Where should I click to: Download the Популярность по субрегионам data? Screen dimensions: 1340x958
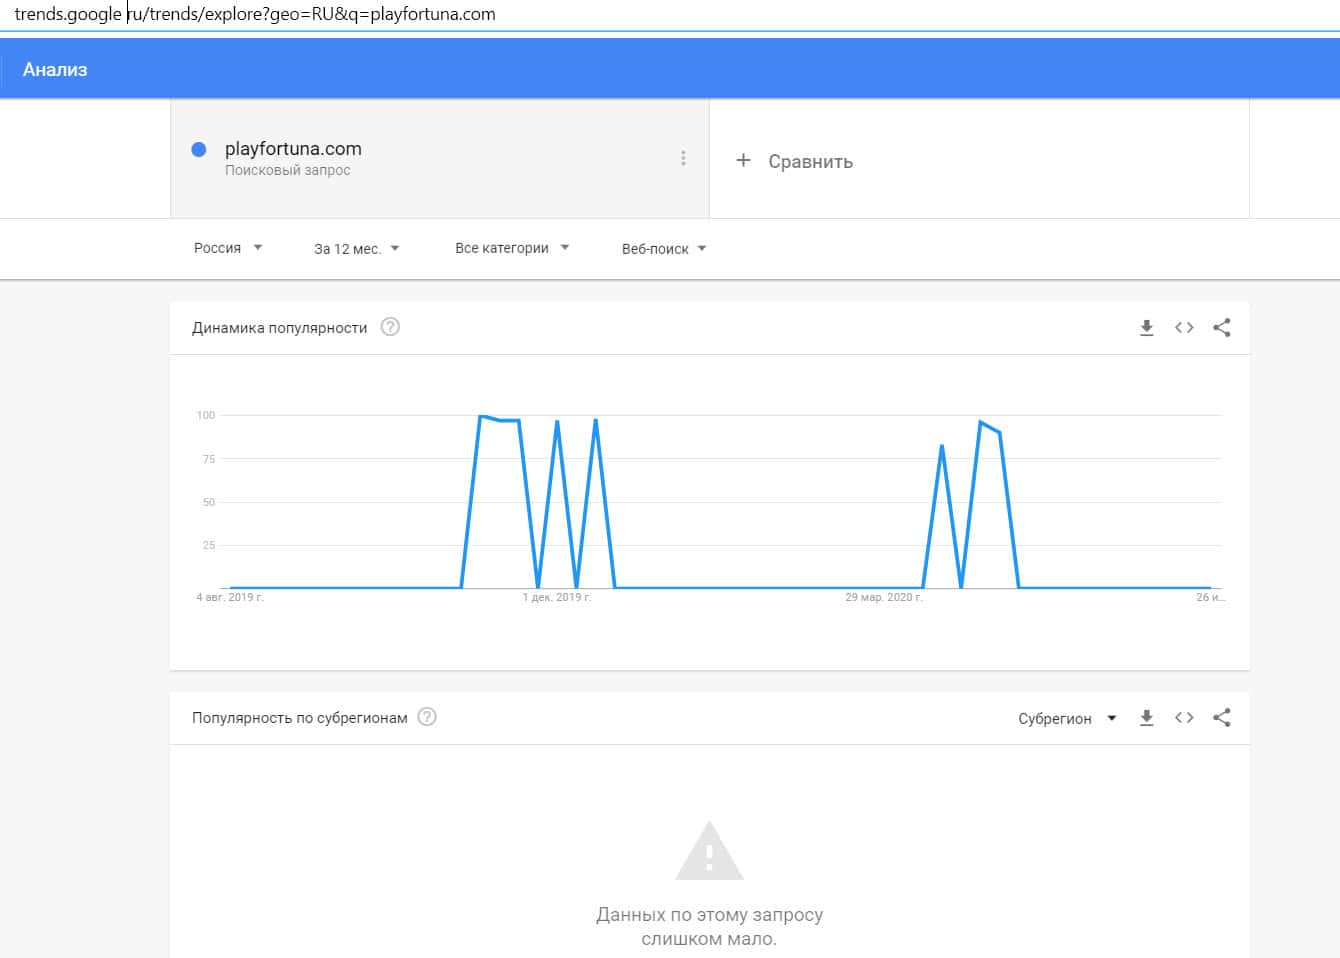tap(1147, 717)
